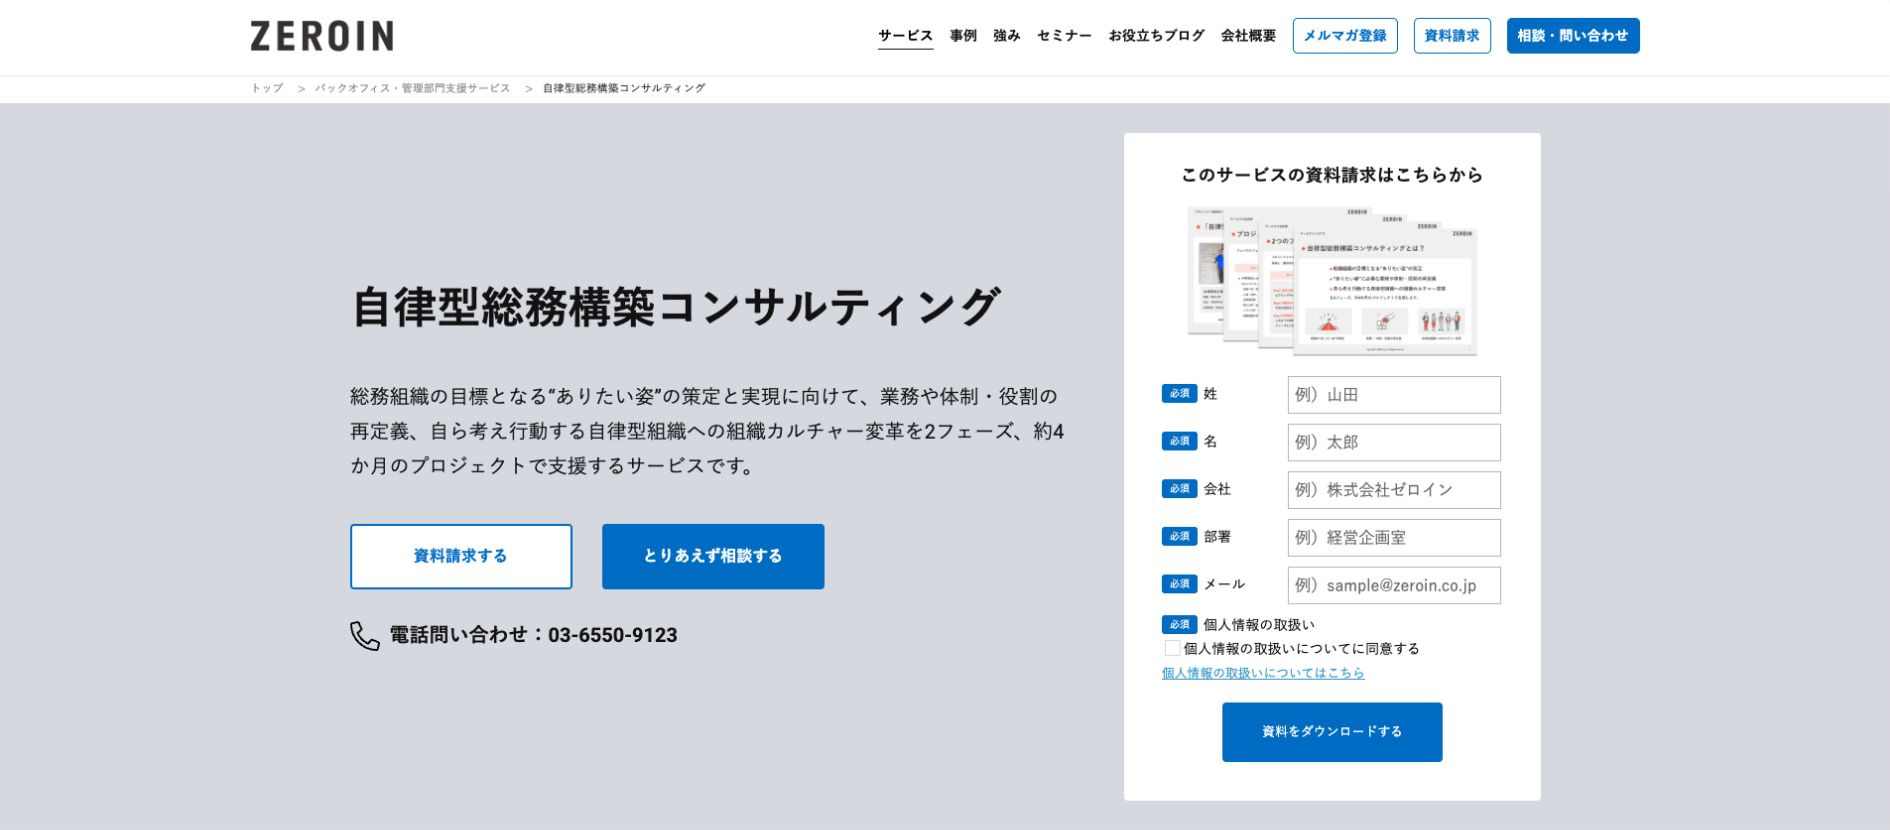The height and width of the screenshot is (830, 1890).
Task: Click the このサービスの資料請求はこちらから heading
Action: [x=1332, y=175]
